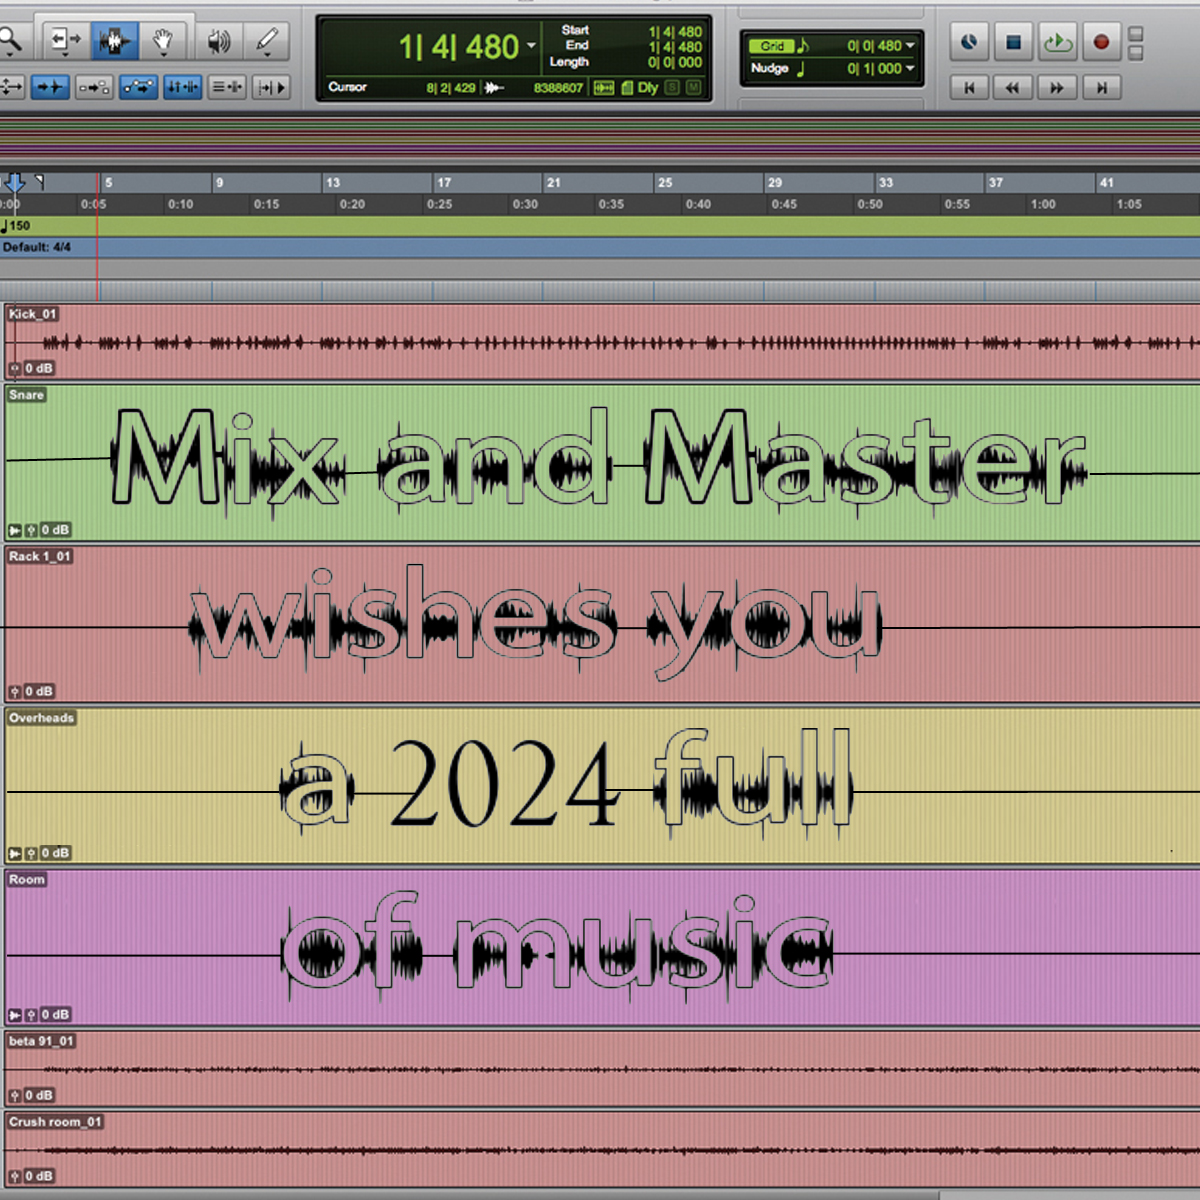Click the Rewind button
1200x1200 pixels.
(x=1013, y=88)
